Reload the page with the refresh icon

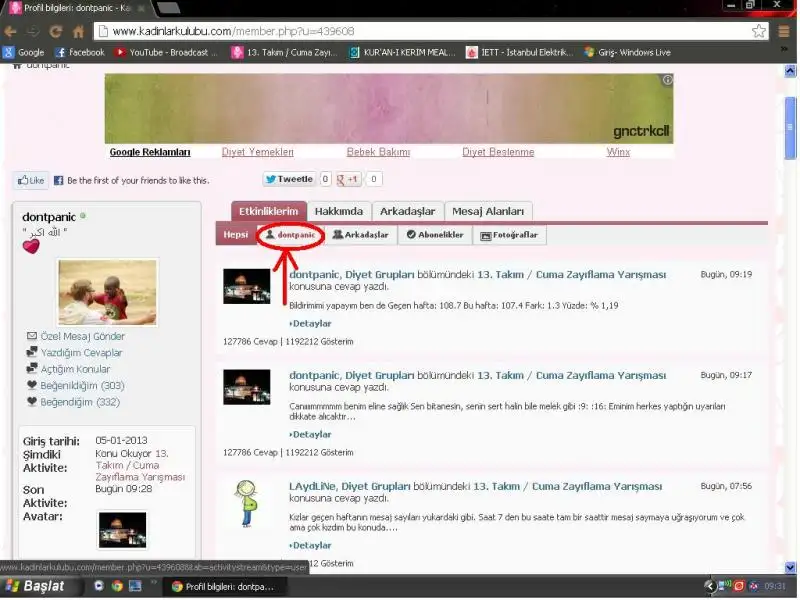coord(56,32)
